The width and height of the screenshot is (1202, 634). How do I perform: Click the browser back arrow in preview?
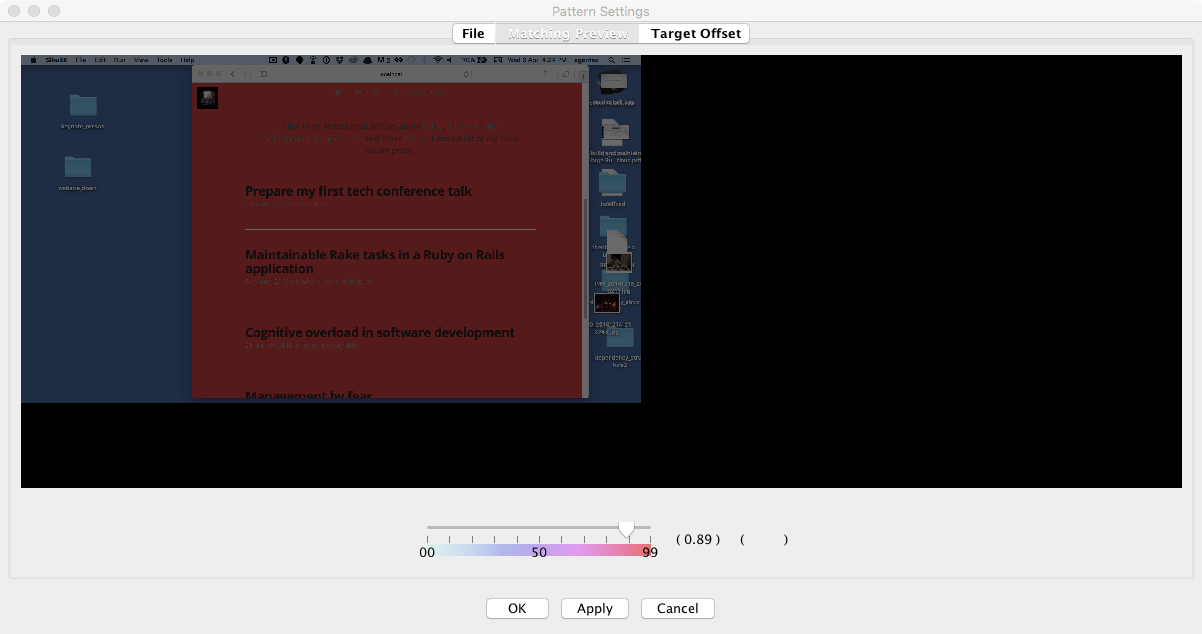(233, 74)
